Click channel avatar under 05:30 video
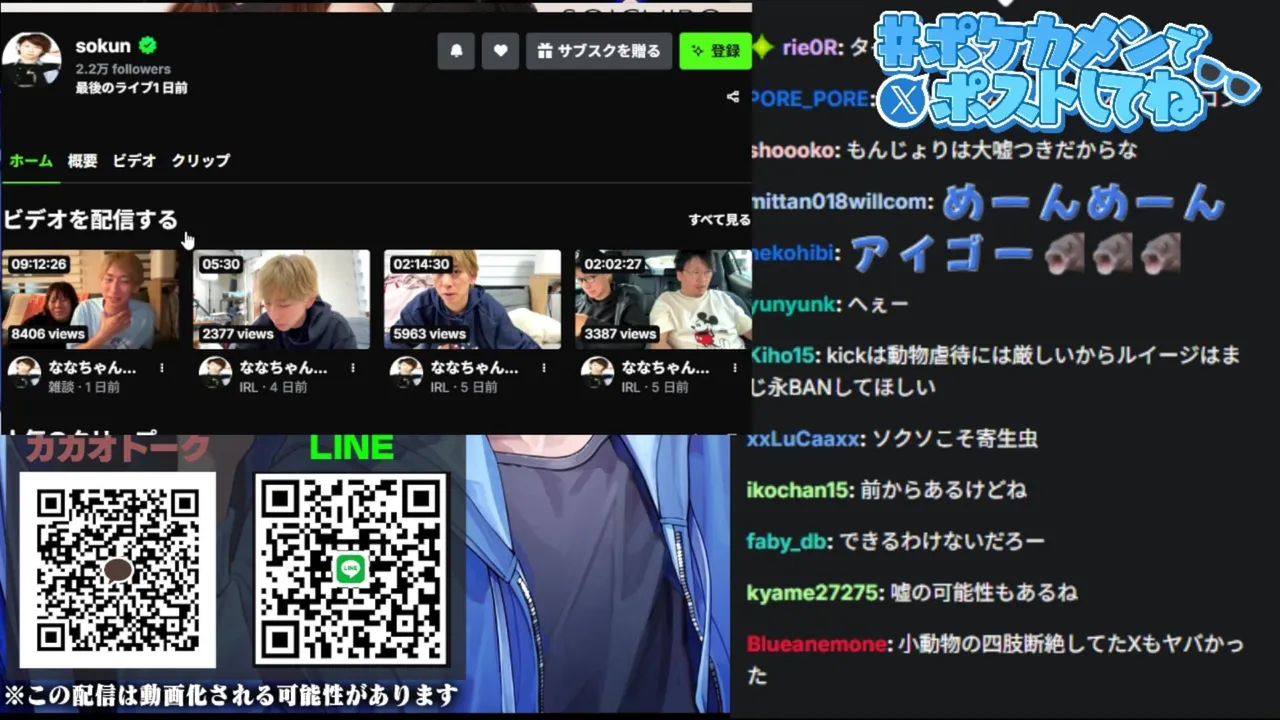 (x=215, y=372)
